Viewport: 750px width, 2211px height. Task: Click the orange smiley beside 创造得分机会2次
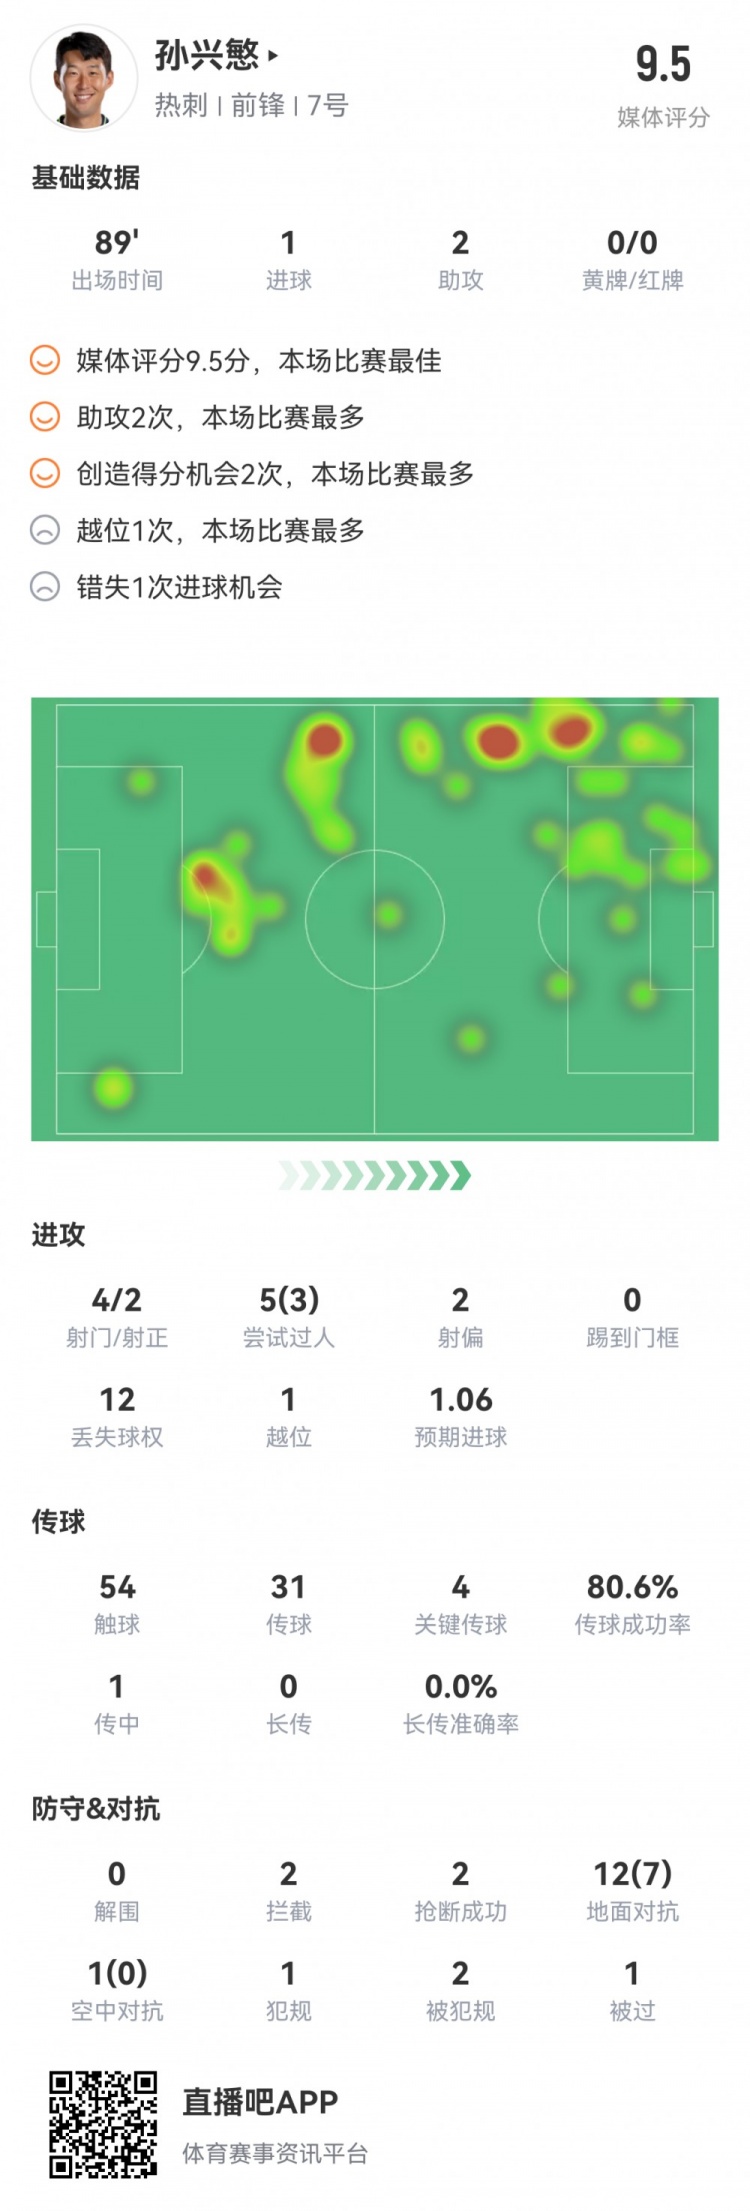coord(45,473)
